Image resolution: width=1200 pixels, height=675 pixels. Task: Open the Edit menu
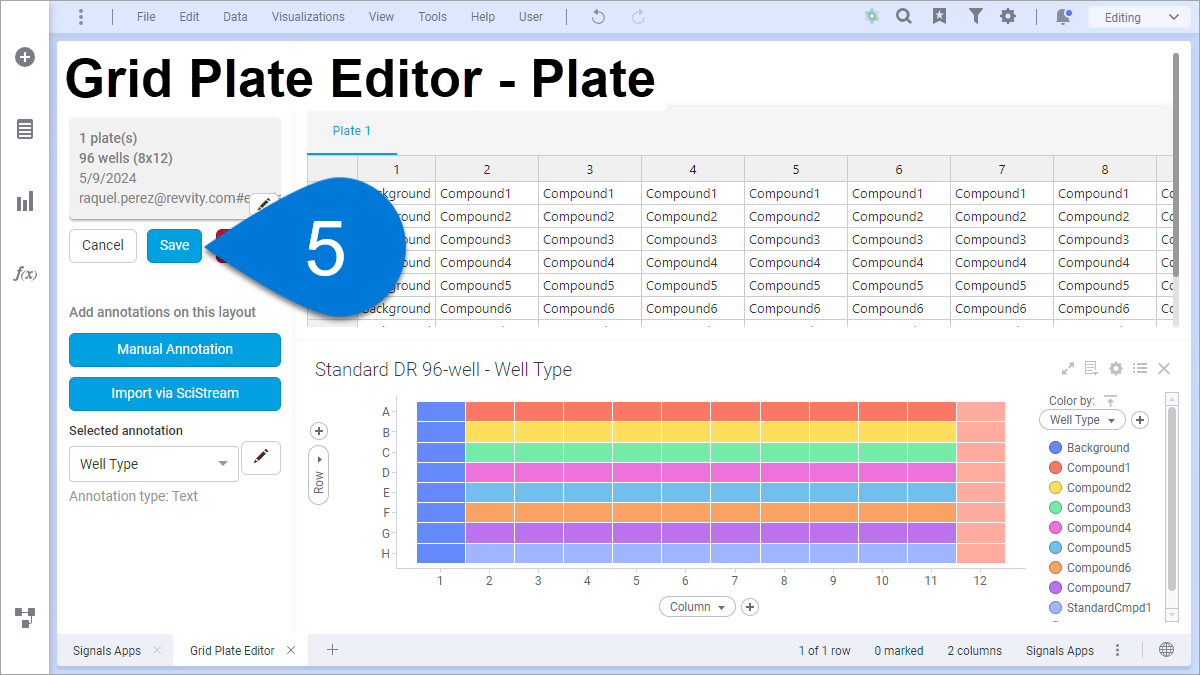tap(190, 17)
